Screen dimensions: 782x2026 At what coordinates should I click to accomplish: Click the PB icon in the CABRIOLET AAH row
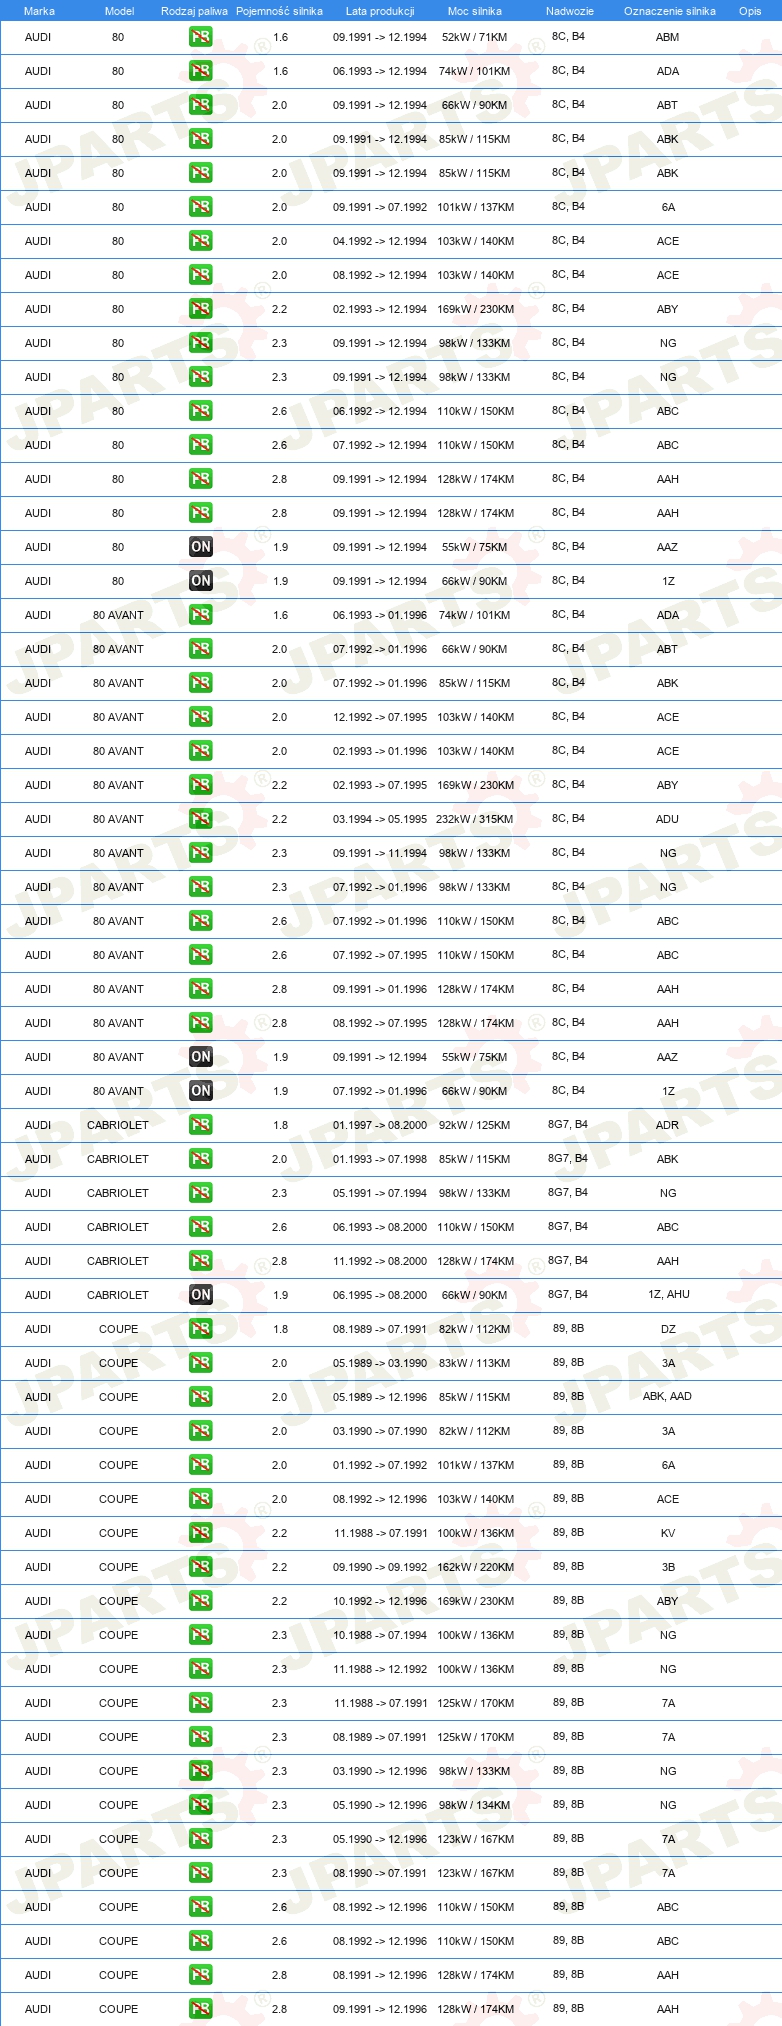click(201, 1261)
